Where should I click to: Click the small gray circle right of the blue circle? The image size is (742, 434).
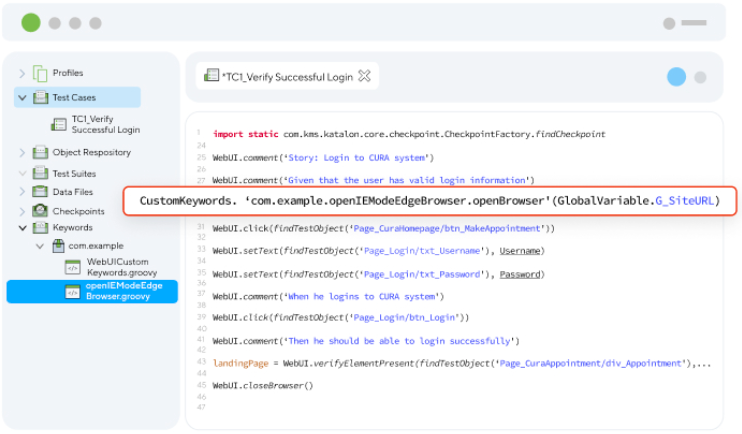click(x=700, y=77)
